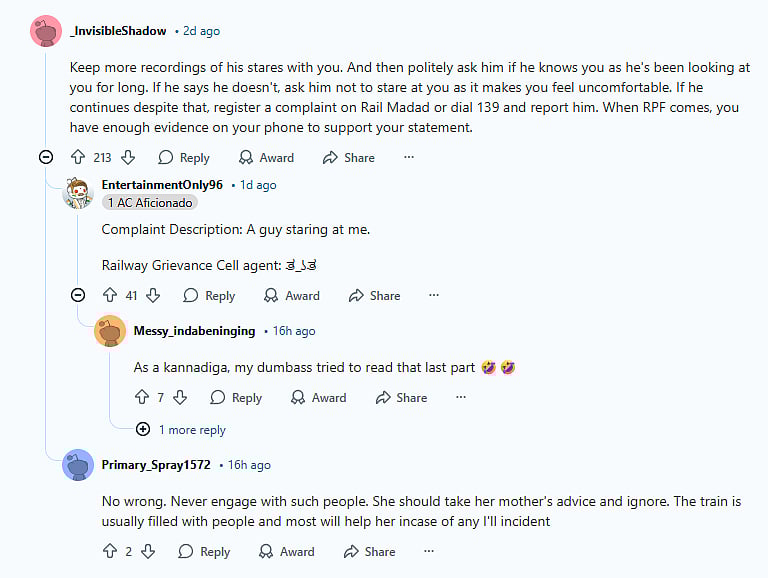The height and width of the screenshot is (578, 768).
Task: Click _InvisibleShadow's avatar icon
Action: tap(46, 31)
